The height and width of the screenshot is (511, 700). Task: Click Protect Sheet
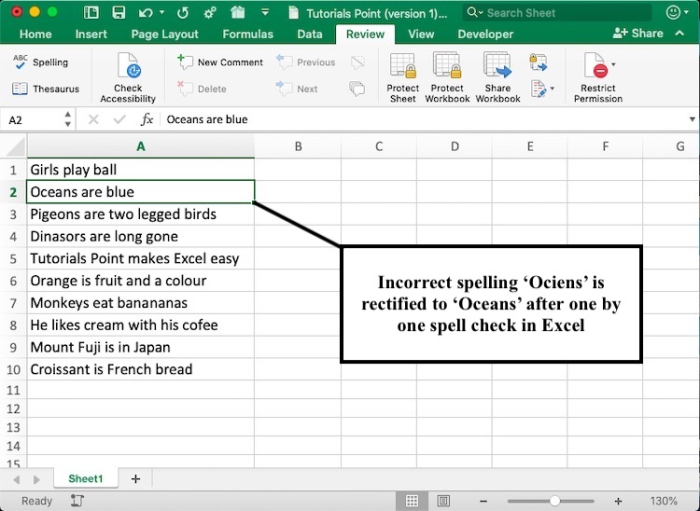pyautogui.click(x=403, y=78)
